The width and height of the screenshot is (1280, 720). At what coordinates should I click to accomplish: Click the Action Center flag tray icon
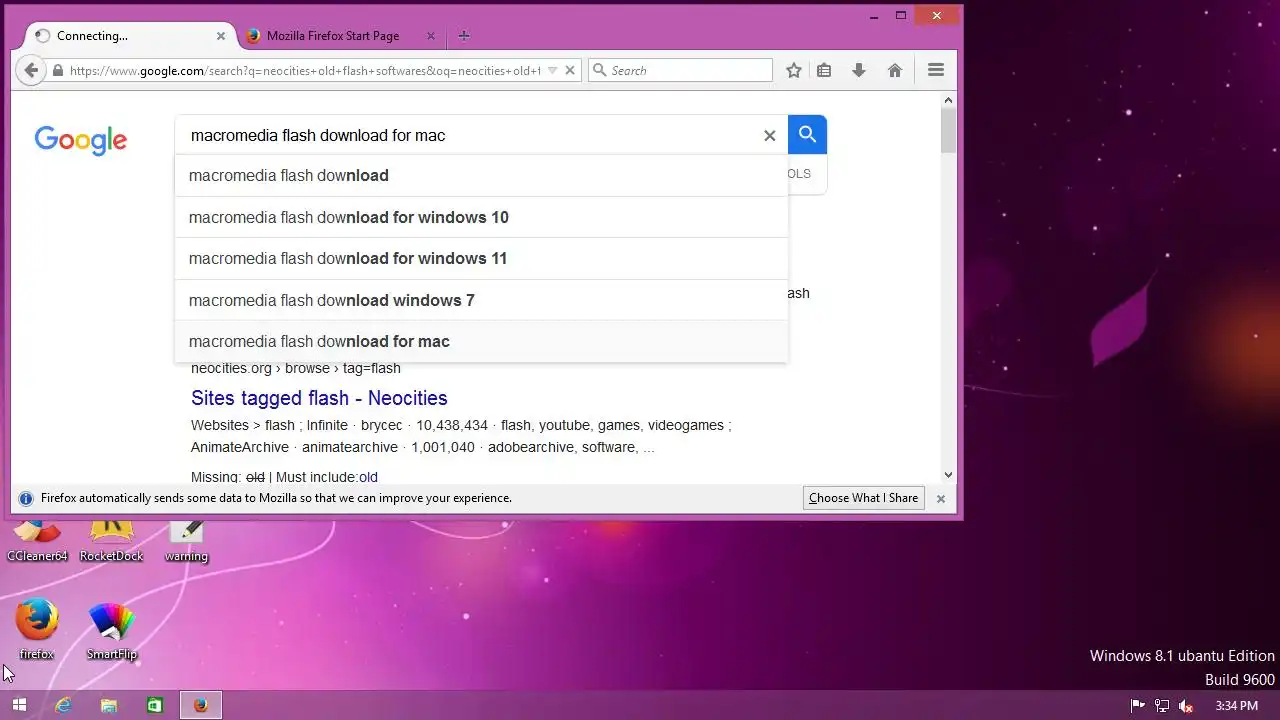click(x=1137, y=706)
